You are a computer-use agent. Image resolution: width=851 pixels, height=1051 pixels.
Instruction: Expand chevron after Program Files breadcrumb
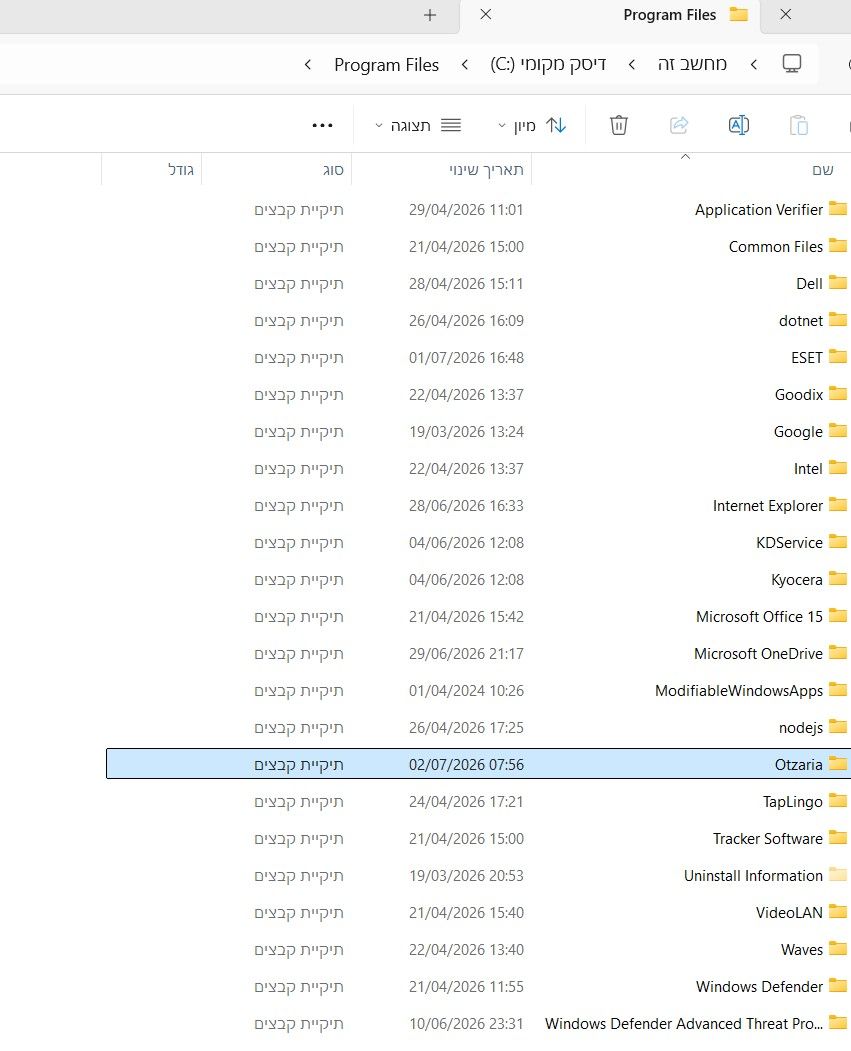pos(308,64)
